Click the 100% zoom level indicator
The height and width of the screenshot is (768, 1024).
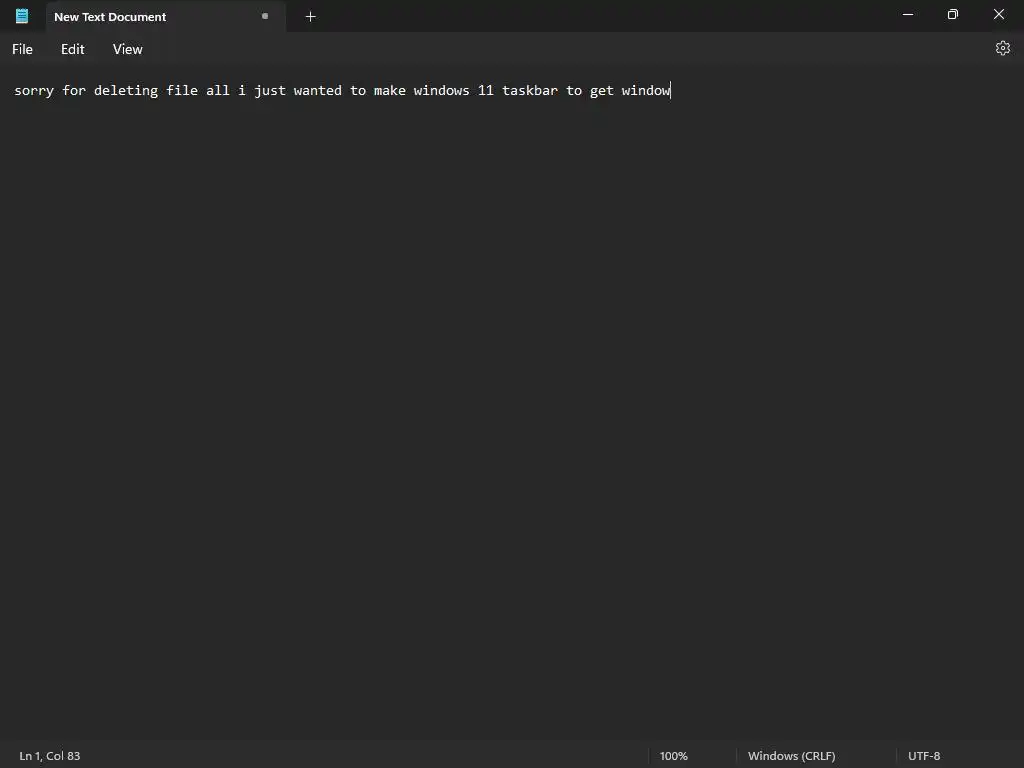click(673, 756)
